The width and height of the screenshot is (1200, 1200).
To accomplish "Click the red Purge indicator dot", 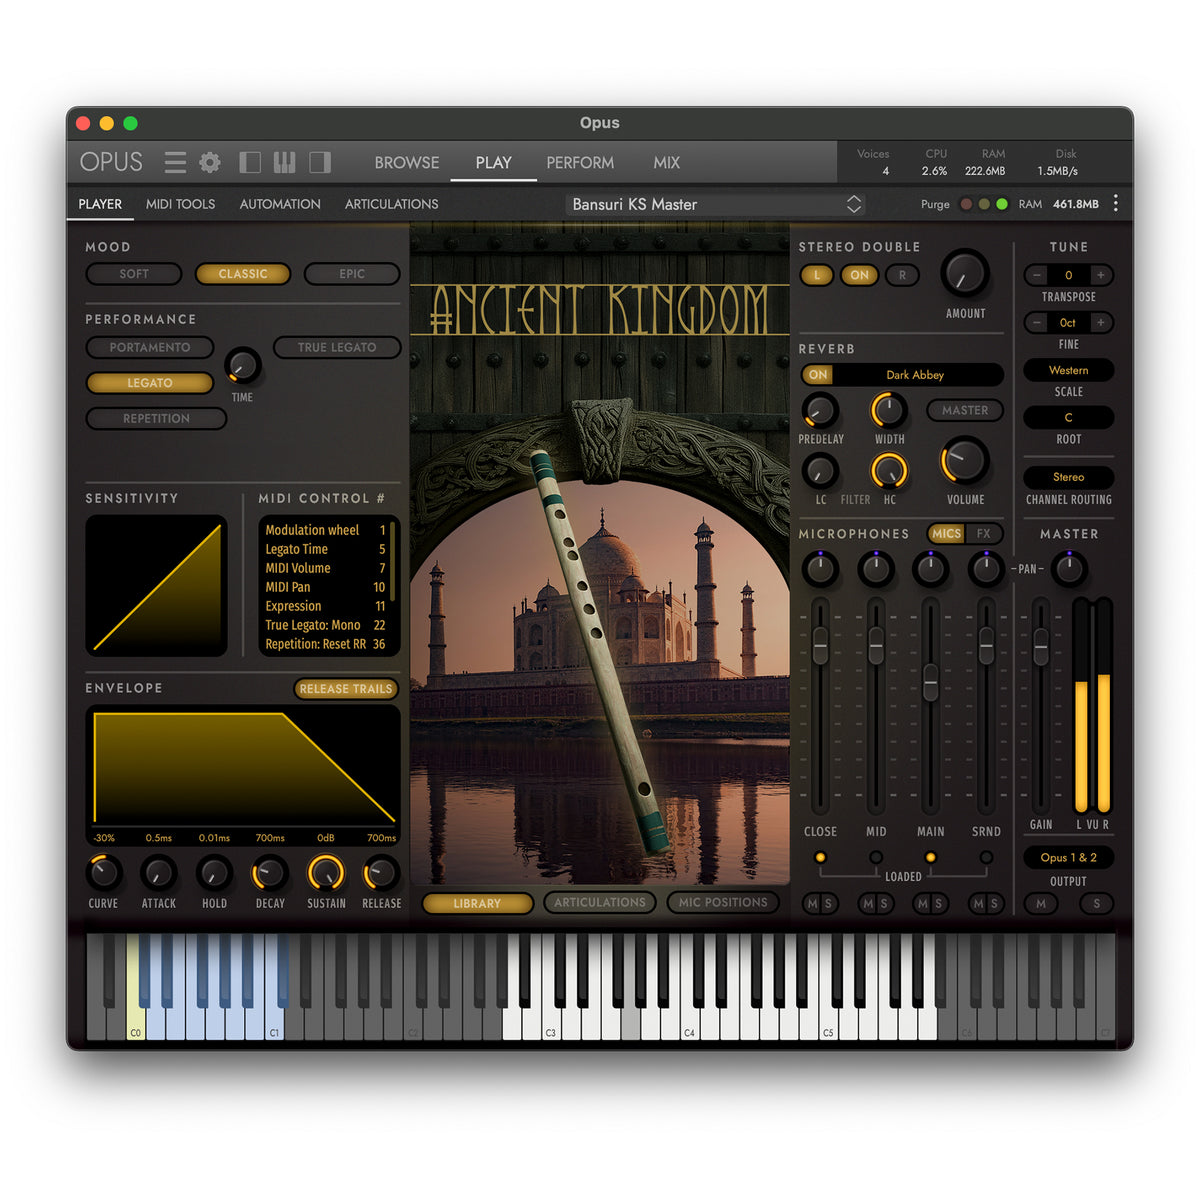I will click(x=966, y=204).
